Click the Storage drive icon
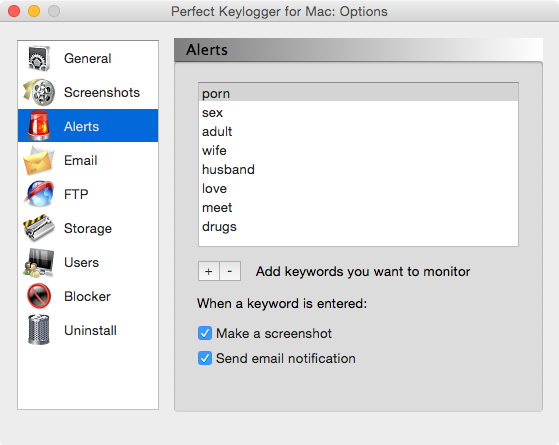Screen dimensions: 559x445 click(39, 228)
